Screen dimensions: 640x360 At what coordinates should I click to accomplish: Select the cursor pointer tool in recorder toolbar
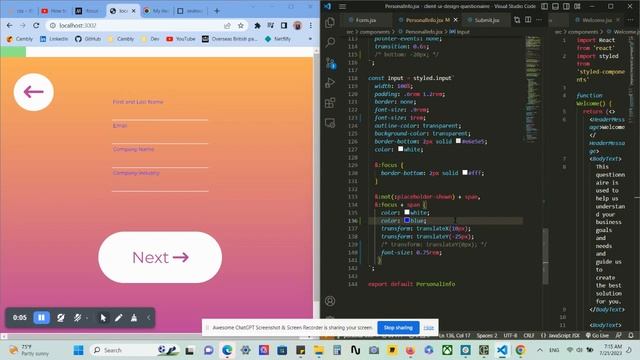[103, 318]
